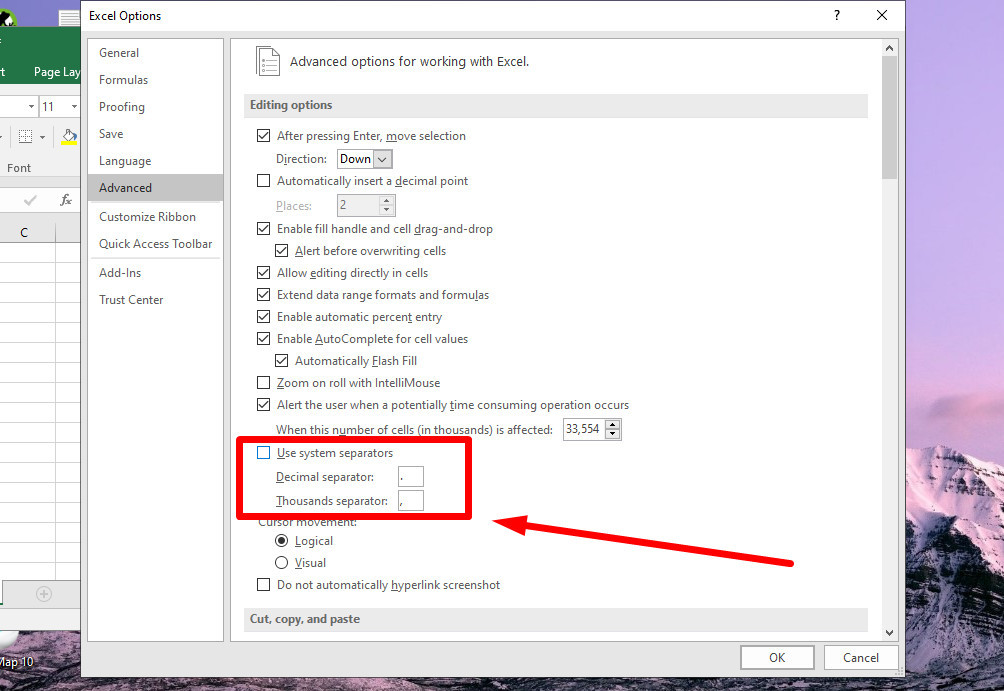
Task: Toggle Automatically insert a decimal point
Action: (264, 181)
